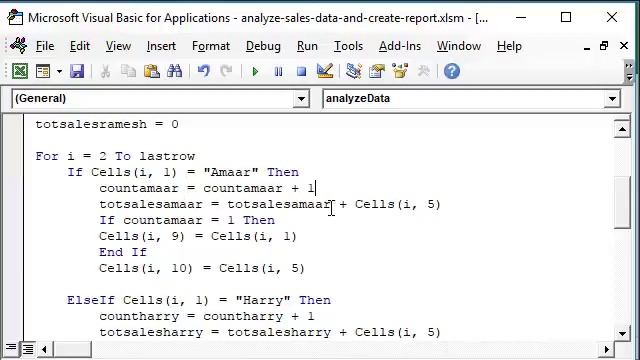Click 'countamaar = countamaar + 1' line

tap(207, 188)
